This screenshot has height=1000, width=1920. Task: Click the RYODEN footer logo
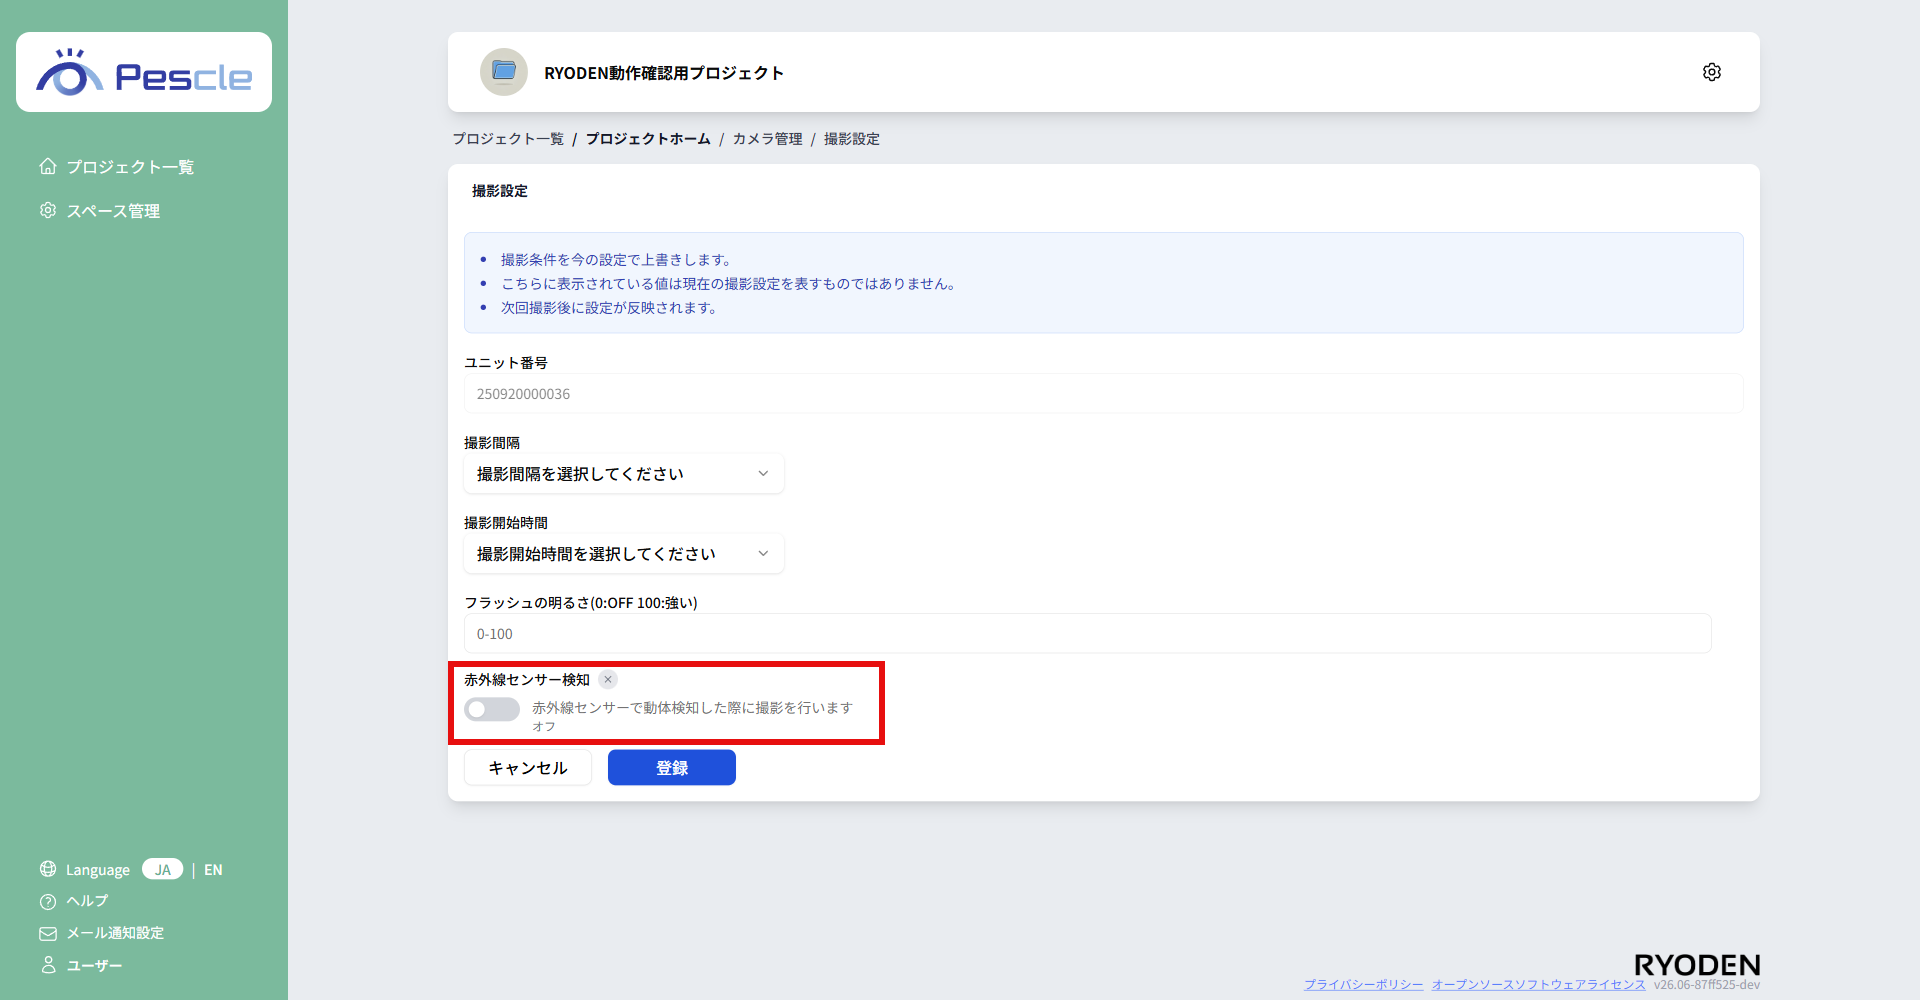(x=1697, y=965)
